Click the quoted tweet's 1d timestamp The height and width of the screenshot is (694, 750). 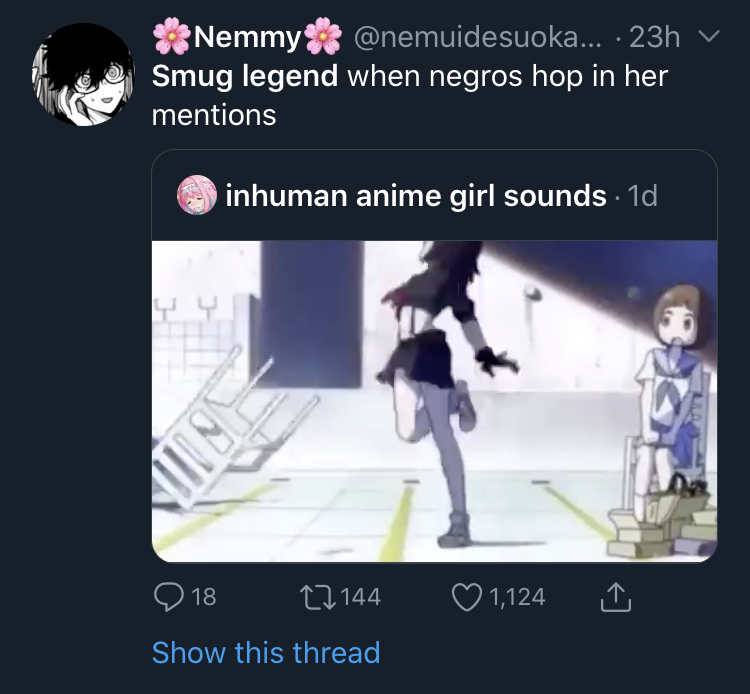click(642, 196)
